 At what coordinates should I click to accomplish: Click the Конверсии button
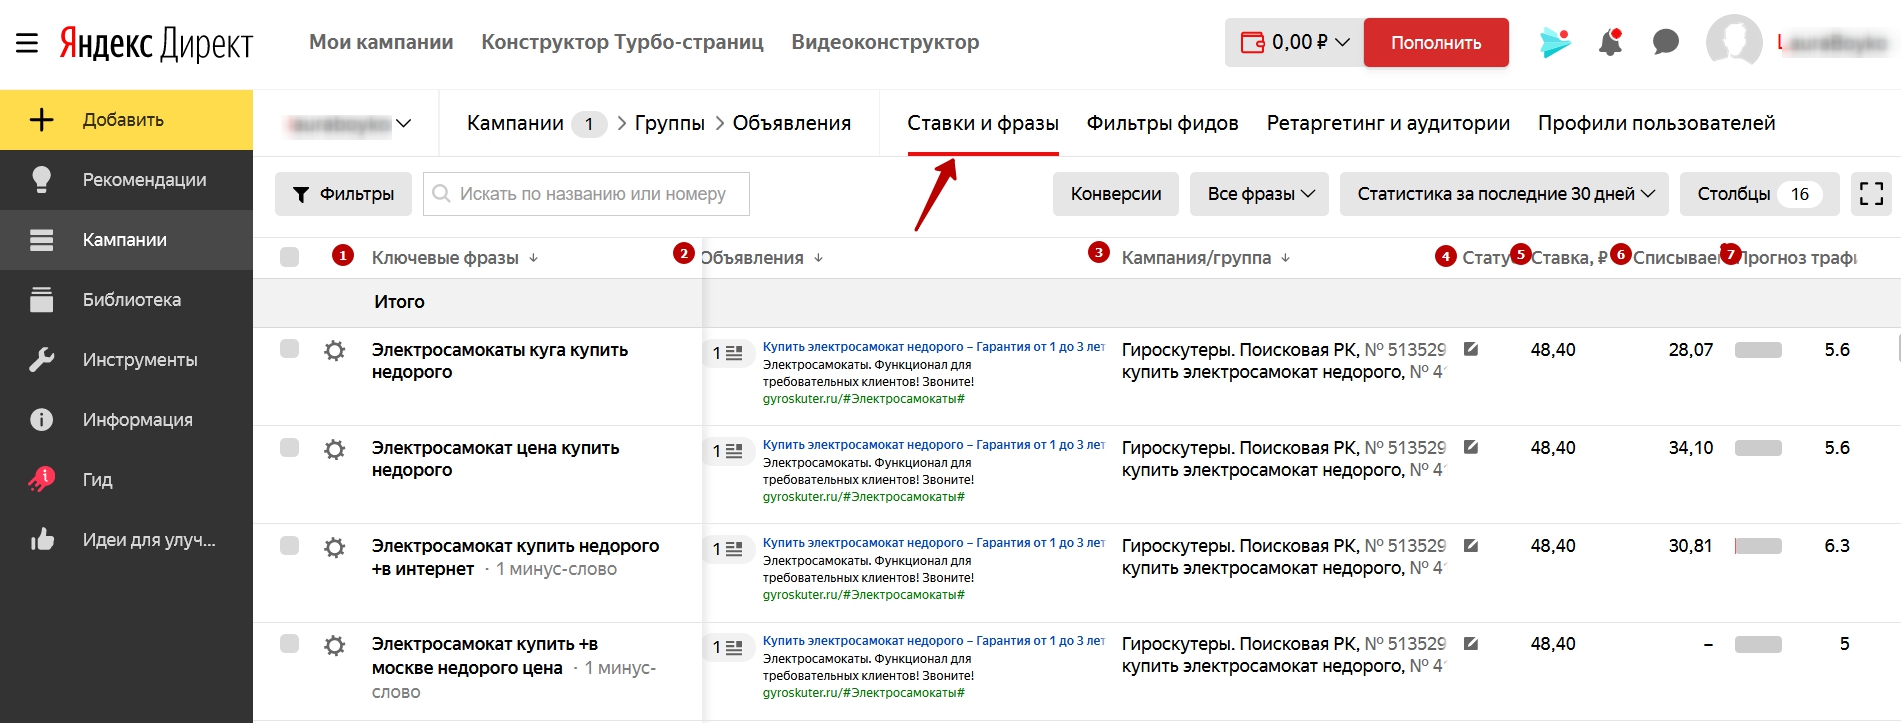[x=1116, y=194]
